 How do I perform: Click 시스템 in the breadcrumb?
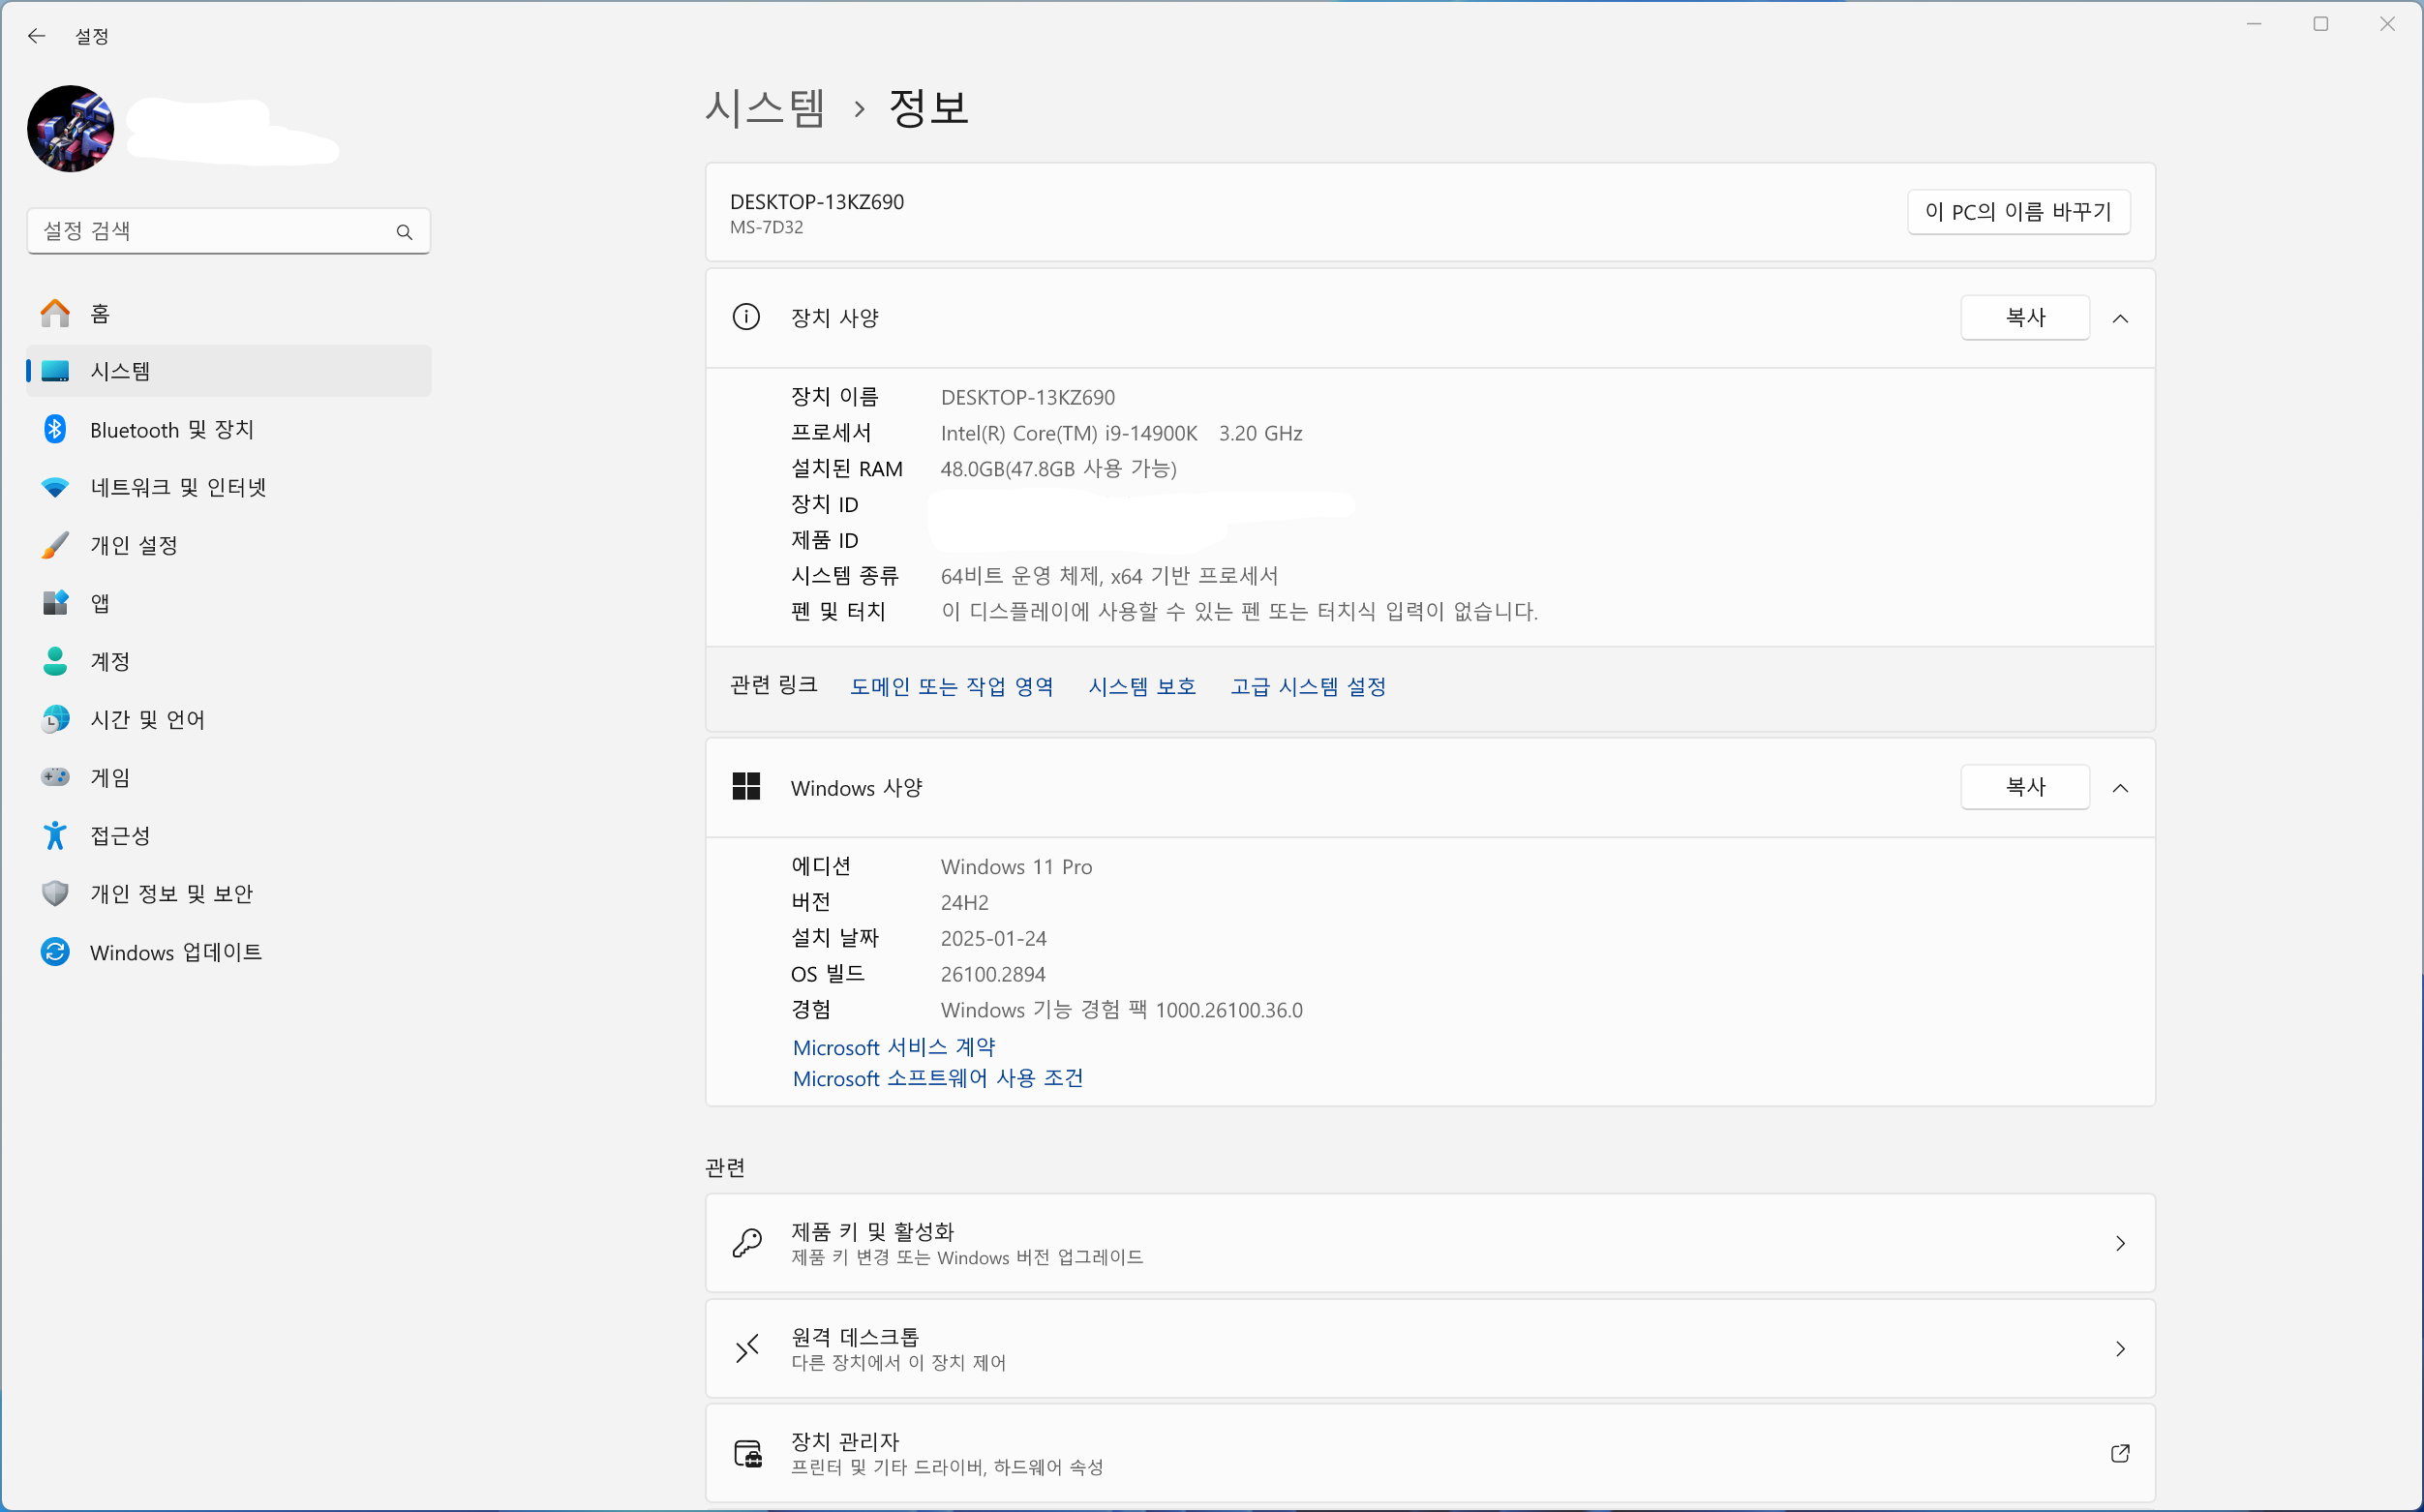(x=765, y=107)
